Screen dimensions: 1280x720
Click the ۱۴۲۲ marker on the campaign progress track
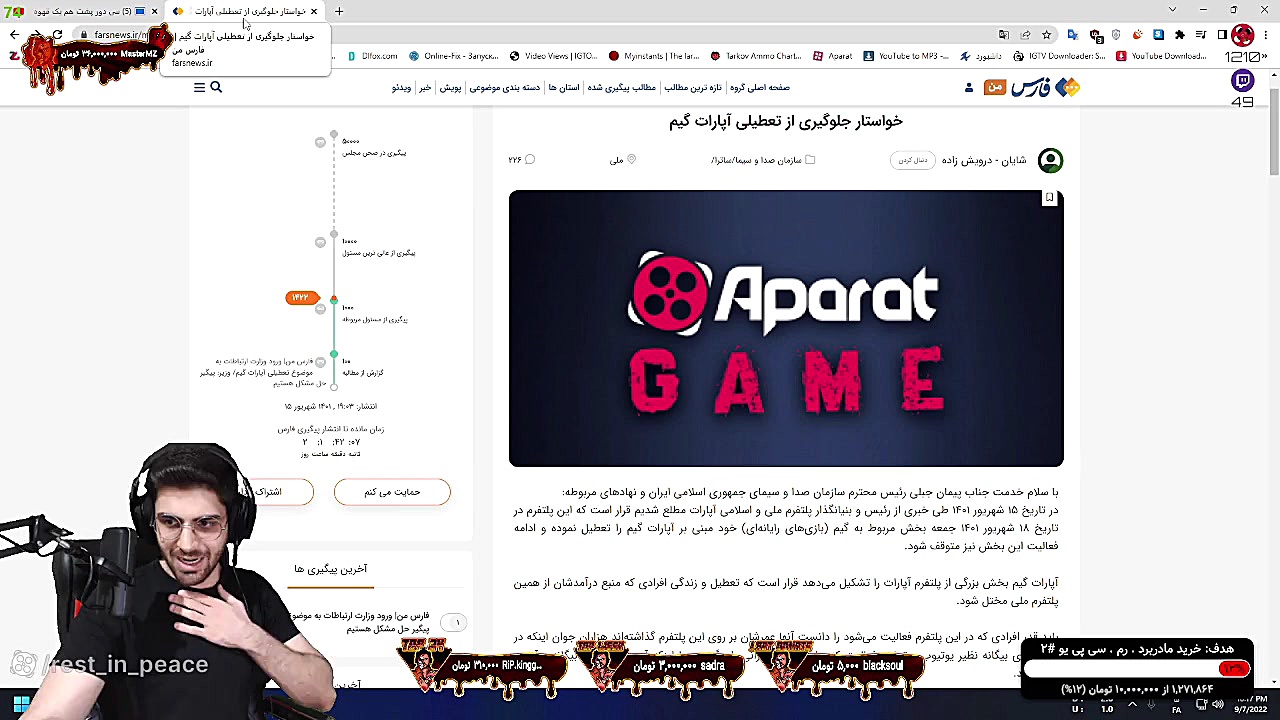[x=302, y=297]
